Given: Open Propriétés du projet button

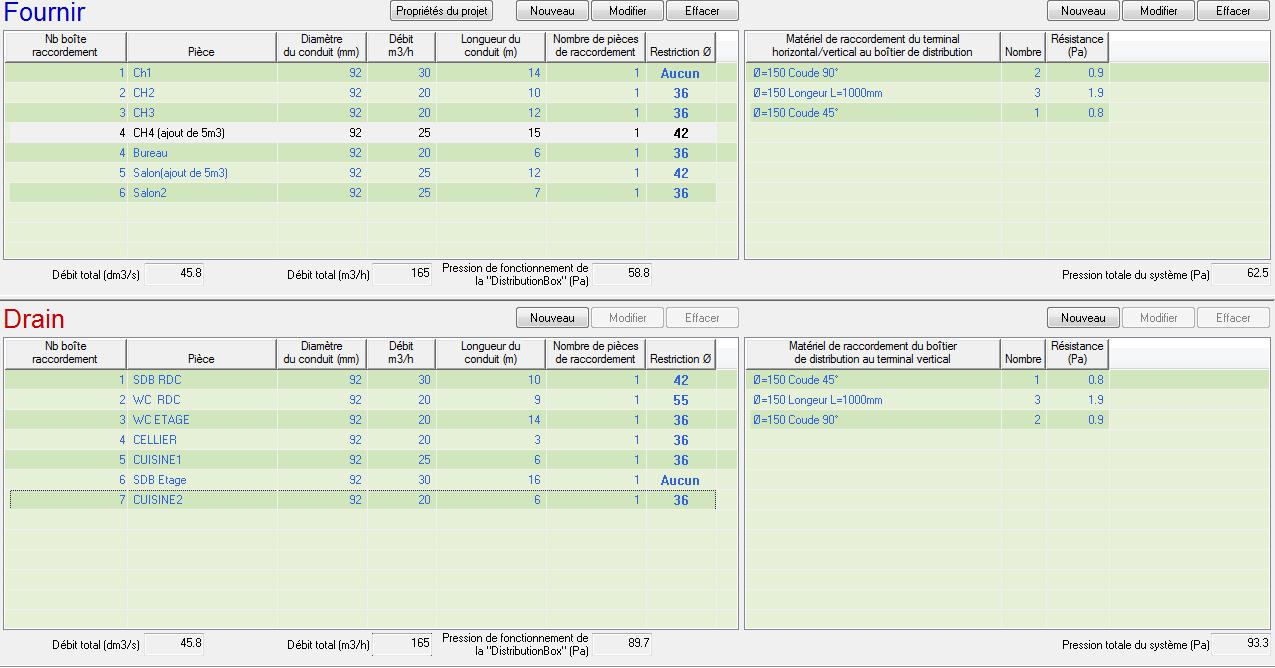Looking at the screenshot, I should point(441,11).
